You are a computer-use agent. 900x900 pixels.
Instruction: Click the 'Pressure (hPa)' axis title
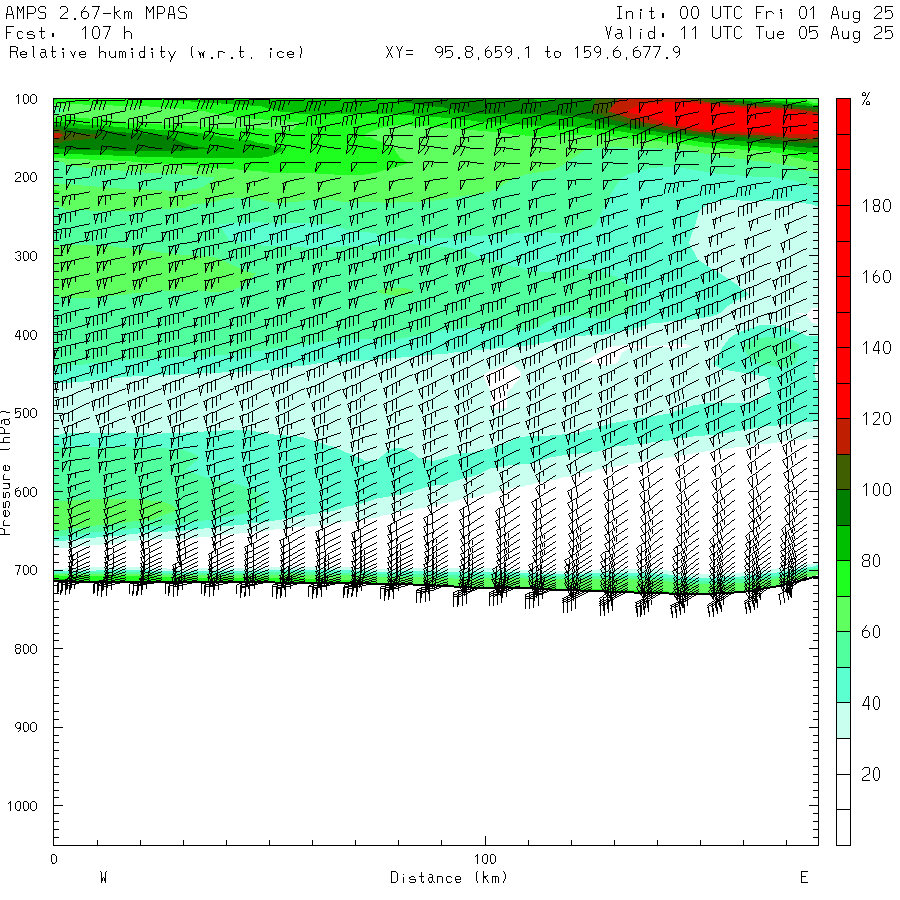coord(6,472)
